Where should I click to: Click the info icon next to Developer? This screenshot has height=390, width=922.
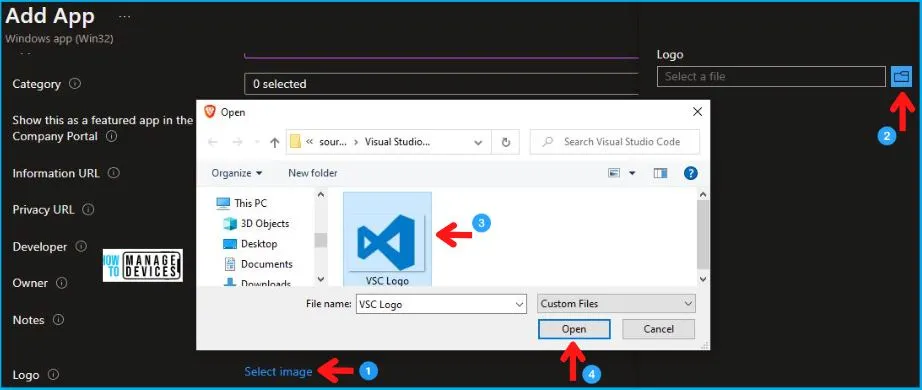click(x=81, y=246)
